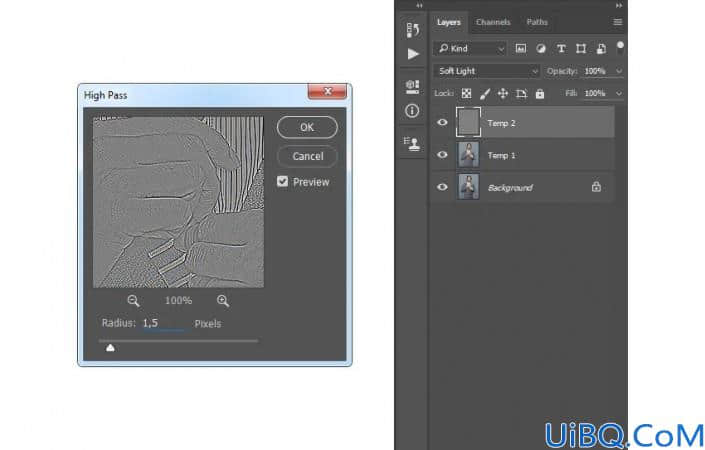Open the Kind filter dropdown
The width and height of the screenshot is (705, 450).
pos(470,49)
